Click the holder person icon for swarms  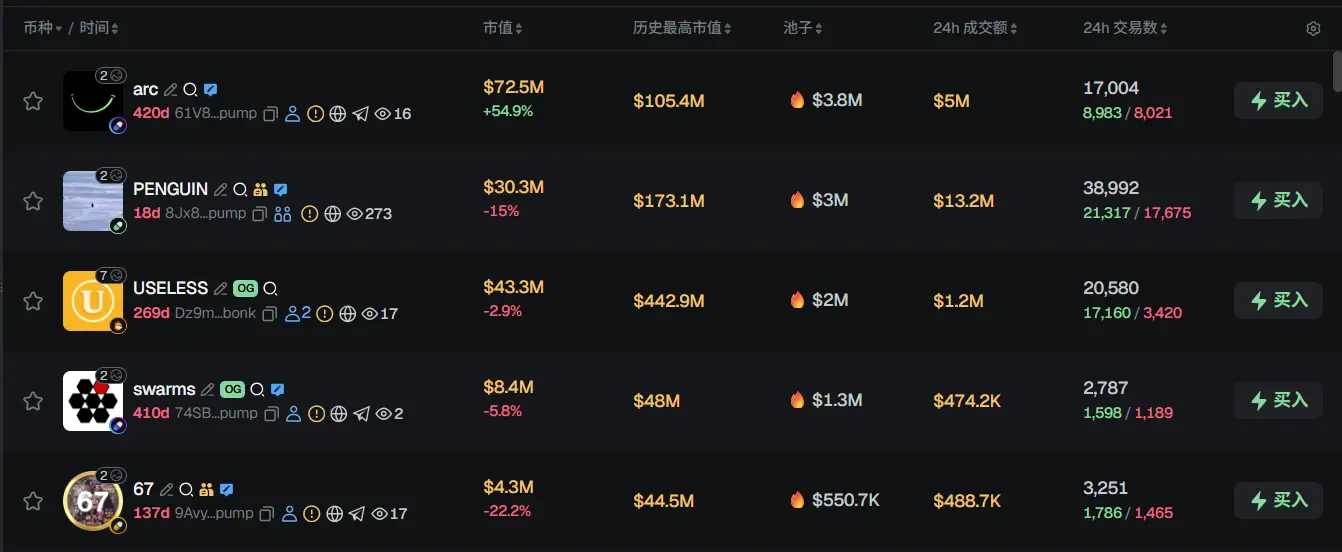[x=293, y=414]
